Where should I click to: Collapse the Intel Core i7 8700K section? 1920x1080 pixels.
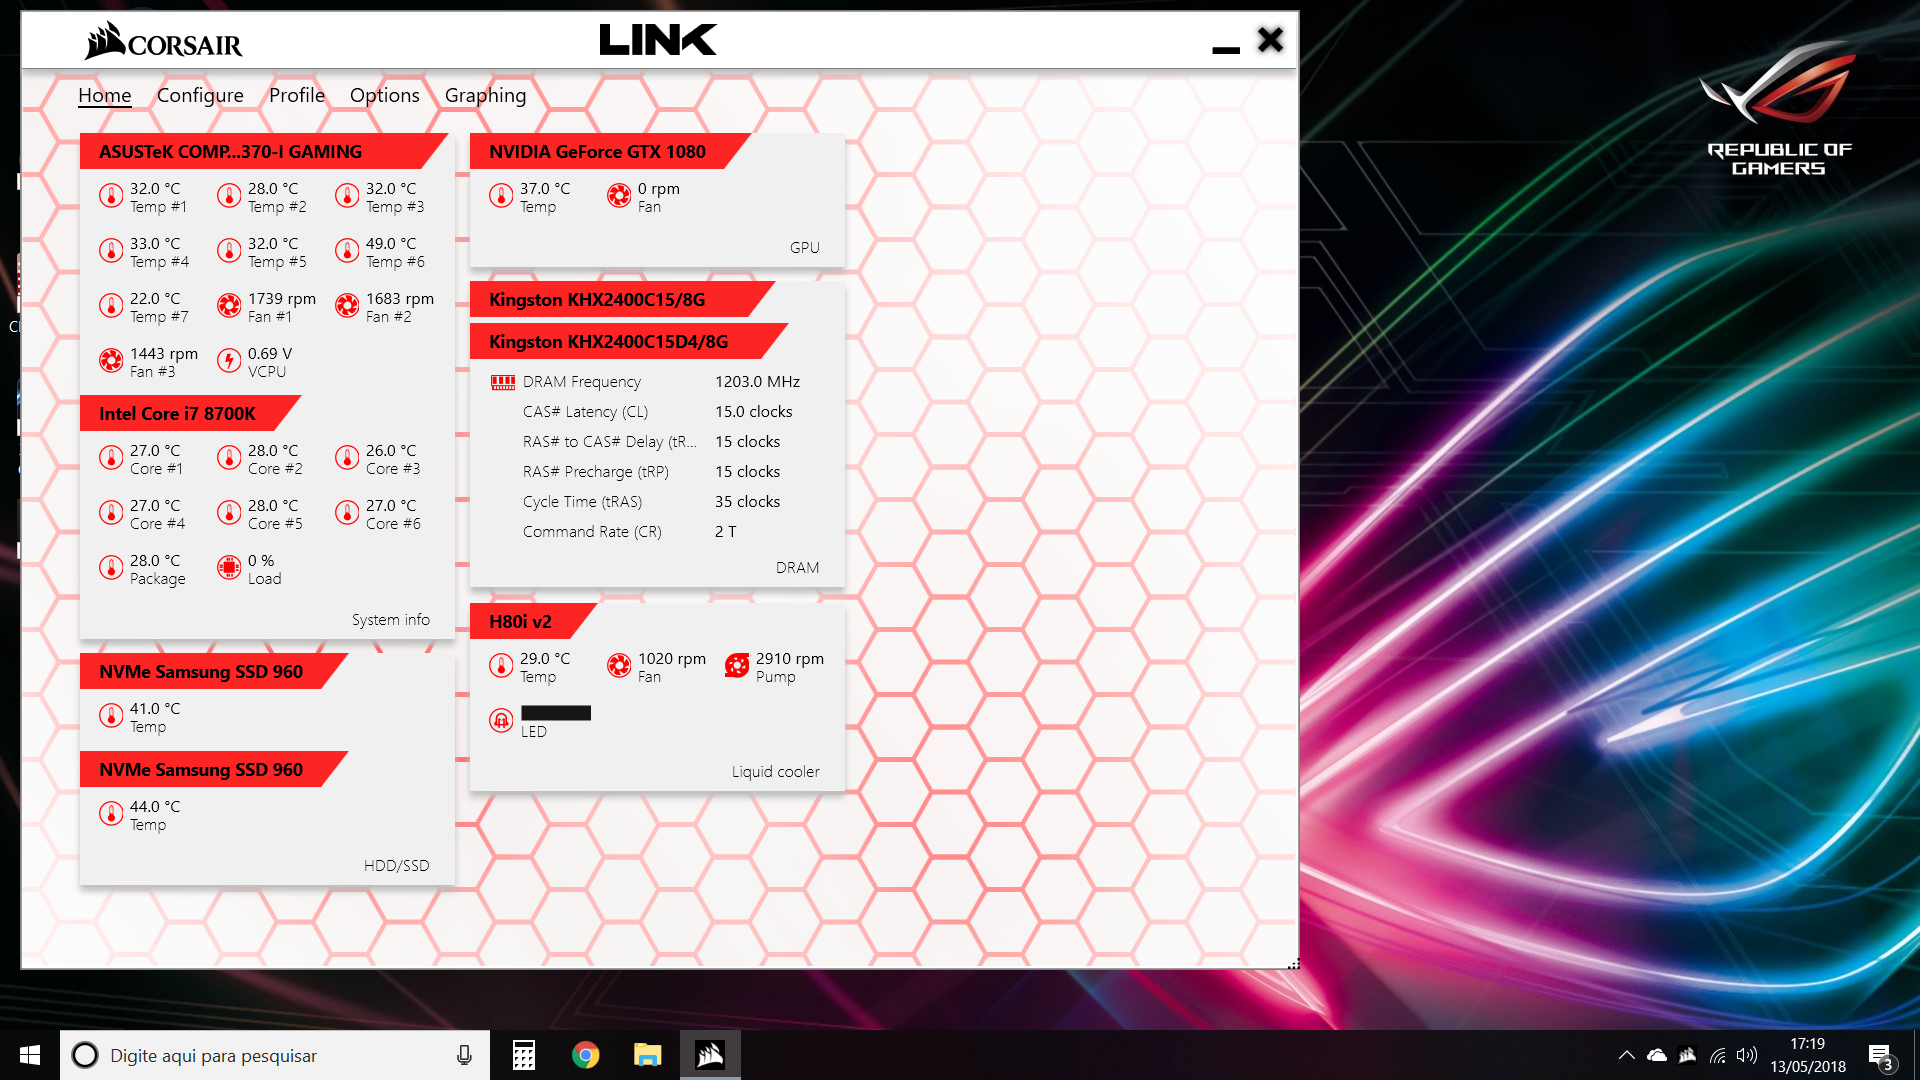click(x=177, y=414)
